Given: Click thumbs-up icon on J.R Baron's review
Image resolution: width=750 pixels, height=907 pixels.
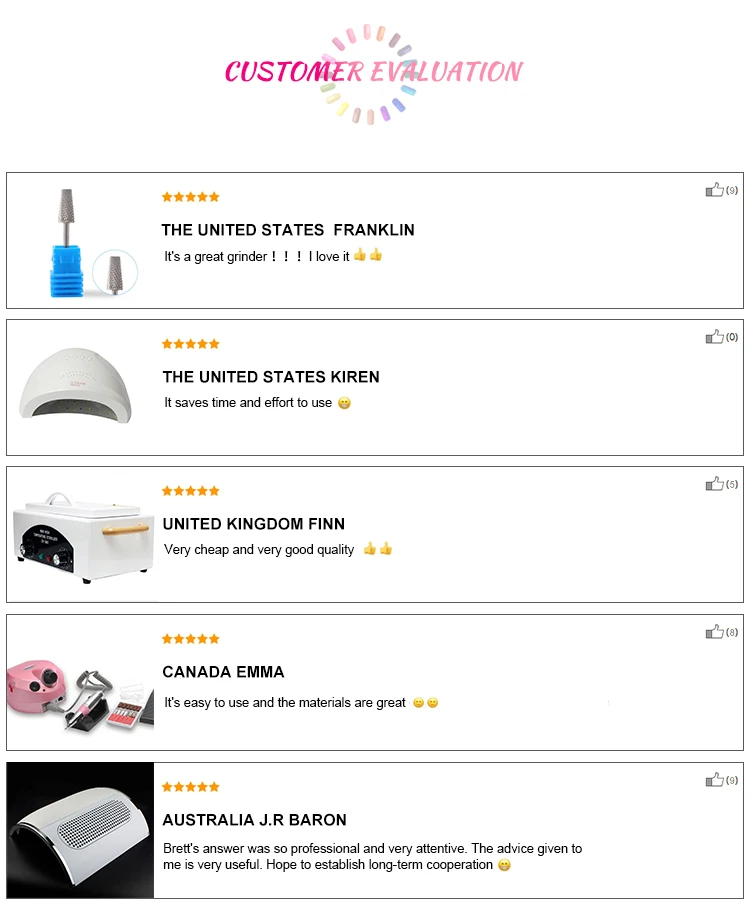Looking at the screenshot, I should pos(714,780).
